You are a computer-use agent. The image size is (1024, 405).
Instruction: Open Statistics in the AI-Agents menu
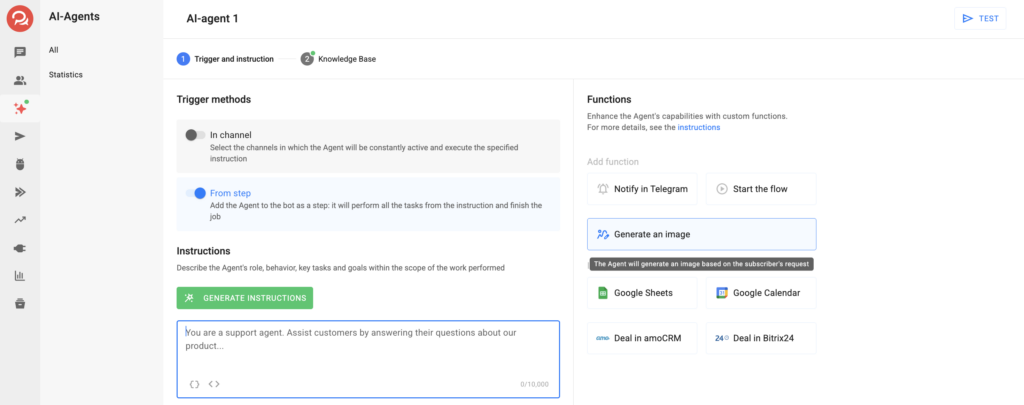(66, 75)
